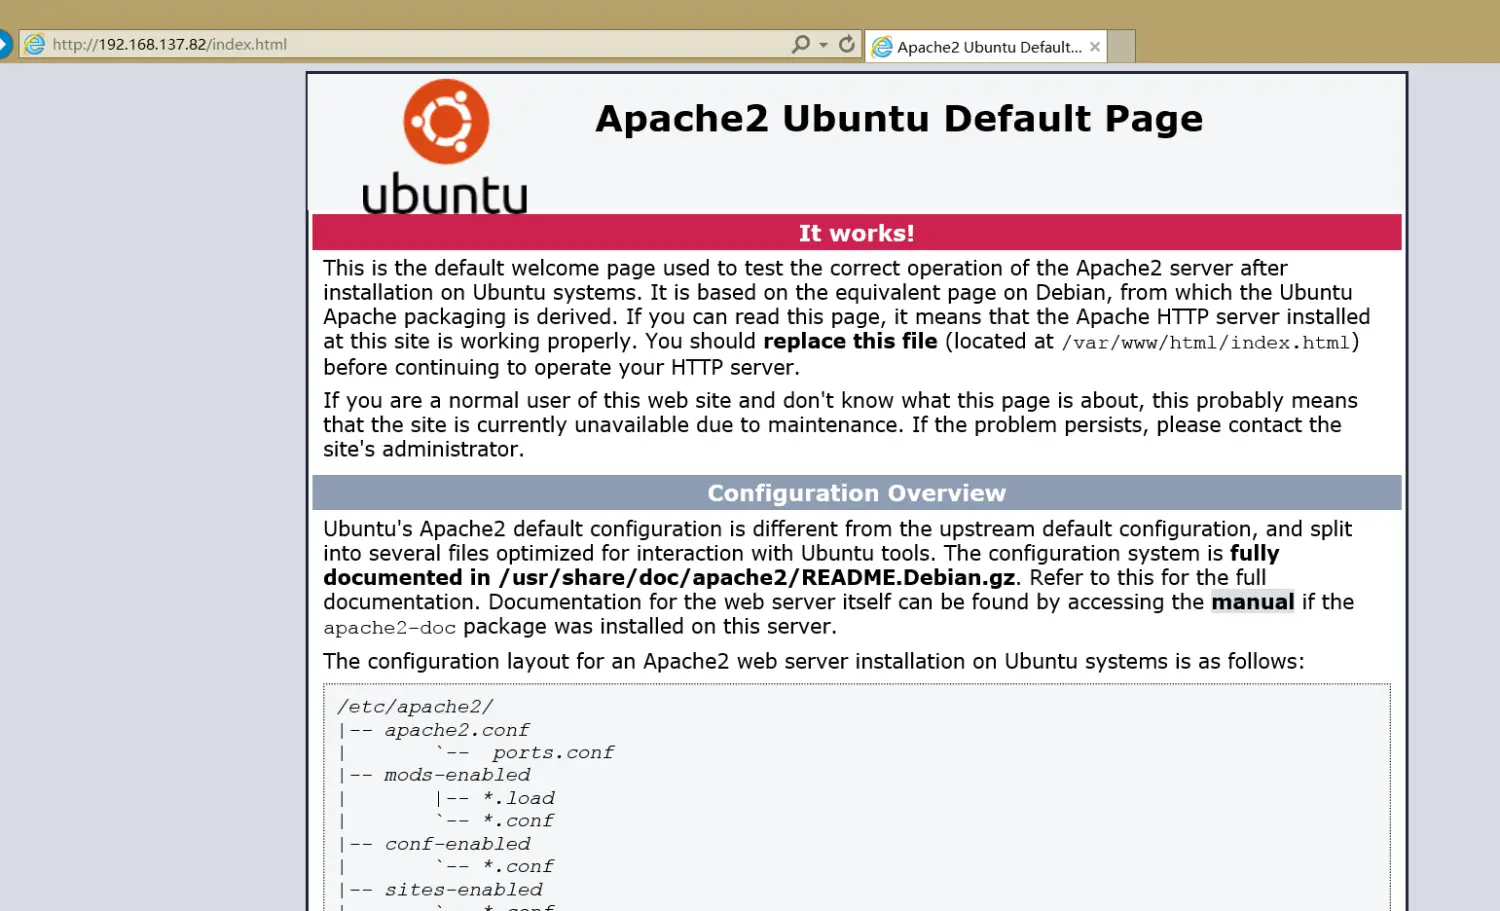
Task: Click conf-enabled in the config tree
Action: (x=457, y=844)
